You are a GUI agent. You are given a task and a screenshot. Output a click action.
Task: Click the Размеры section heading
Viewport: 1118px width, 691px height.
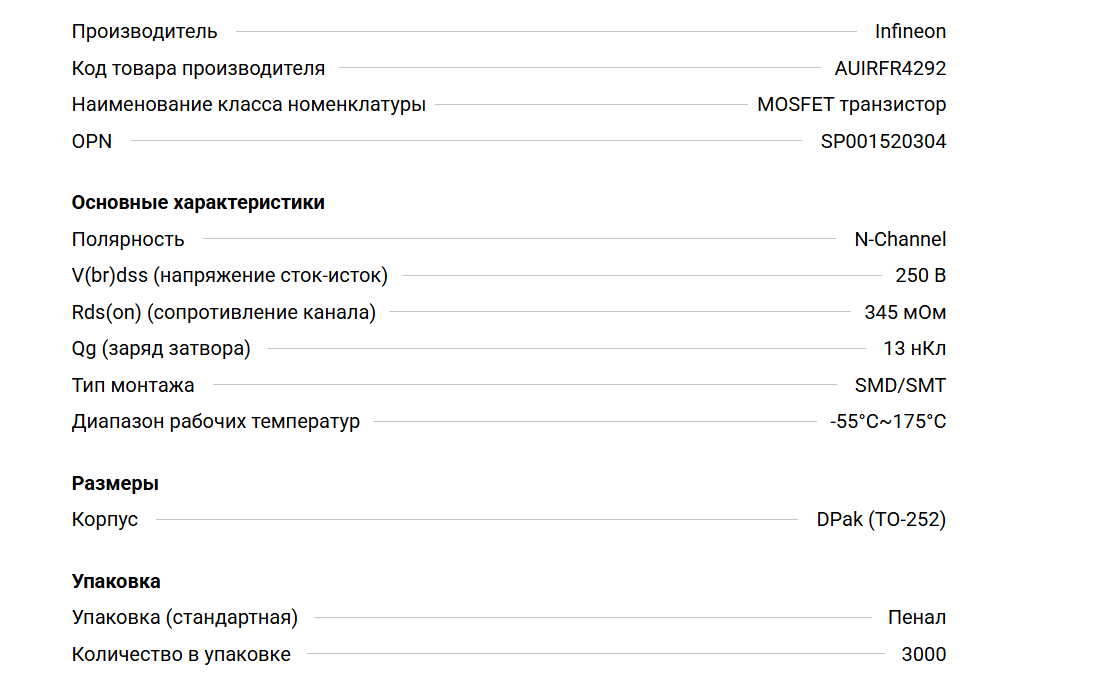click(115, 484)
